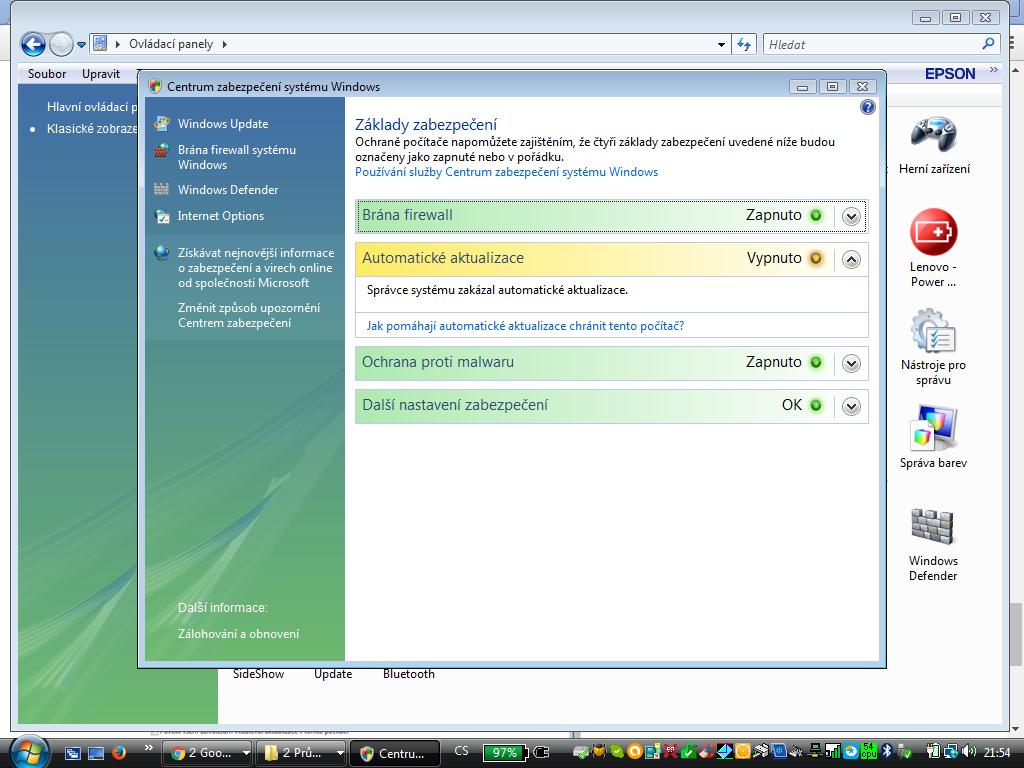This screenshot has height=768, width=1024.
Task: Click the Centrum zabezpečení taskbar button
Action: pyautogui.click(x=396, y=753)
